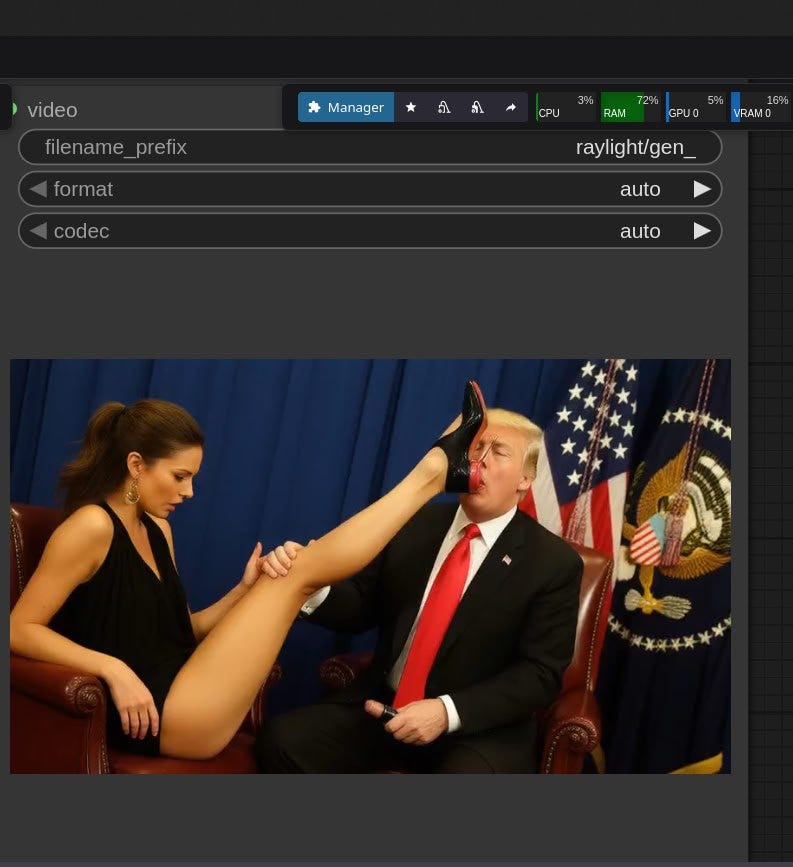Screen dimensions: 793x867
Task: Click the first unload models icon
Action: click(444, 107)
